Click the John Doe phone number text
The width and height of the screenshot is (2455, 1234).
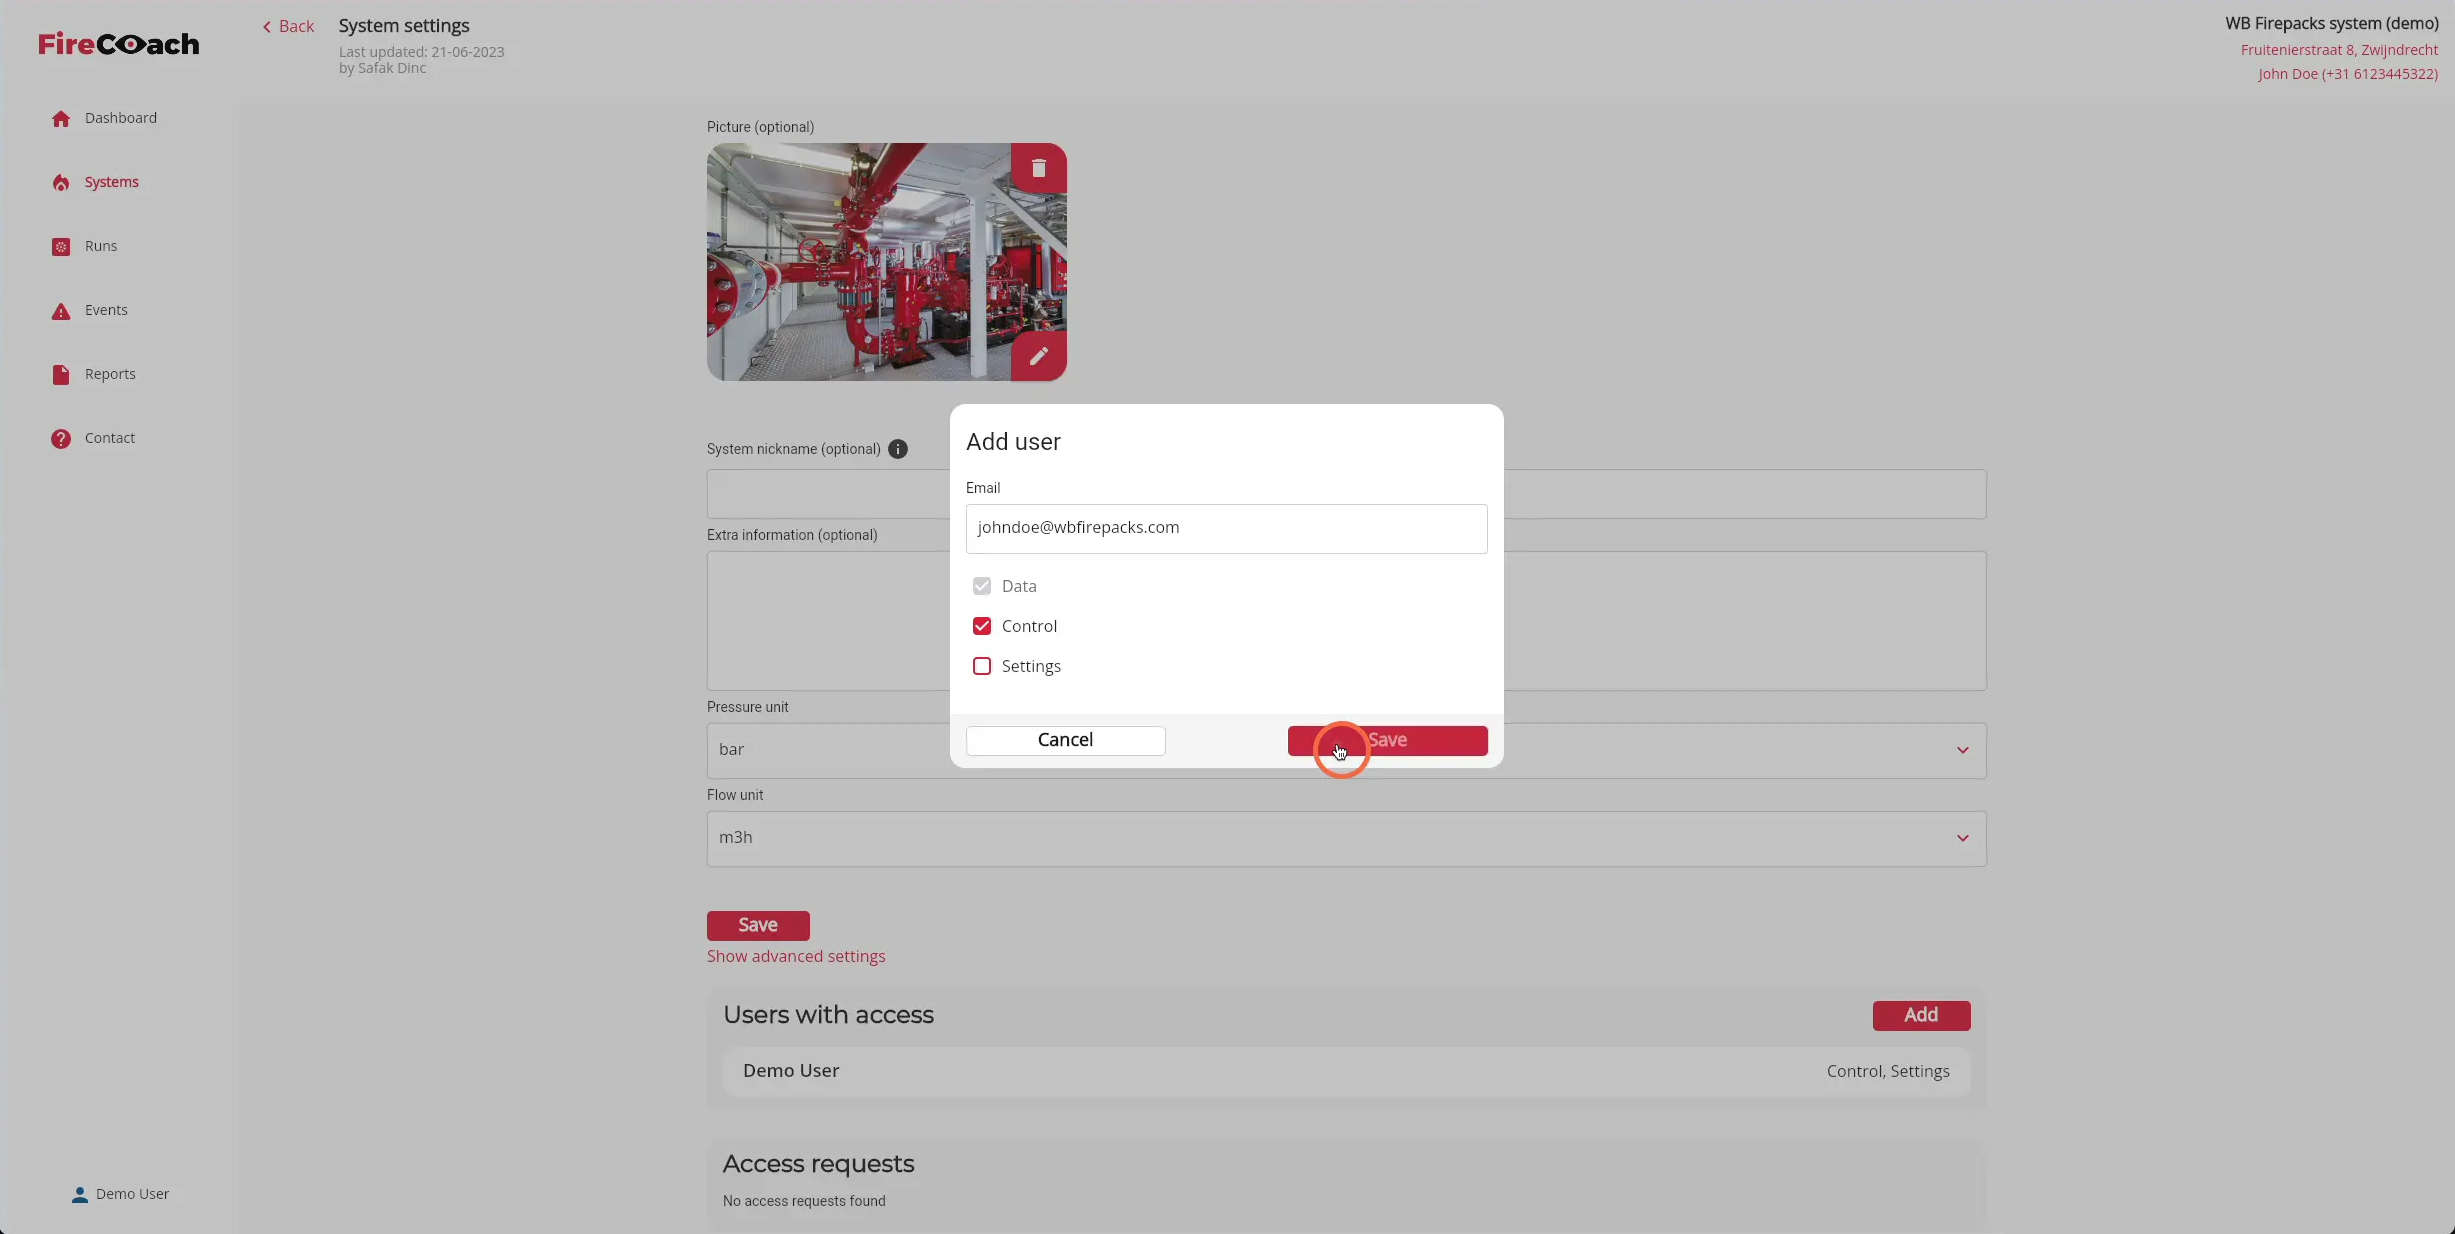tap(2347, 74)
